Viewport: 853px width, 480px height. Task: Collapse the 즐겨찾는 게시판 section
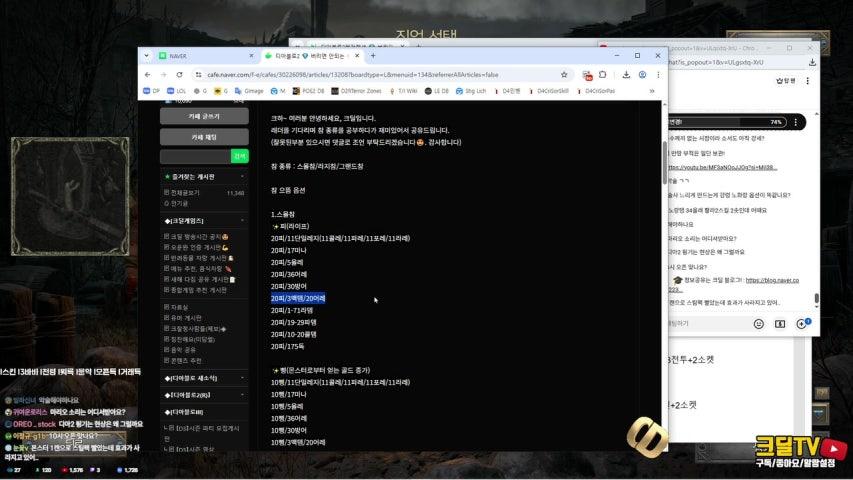click(x=242, y=177)
